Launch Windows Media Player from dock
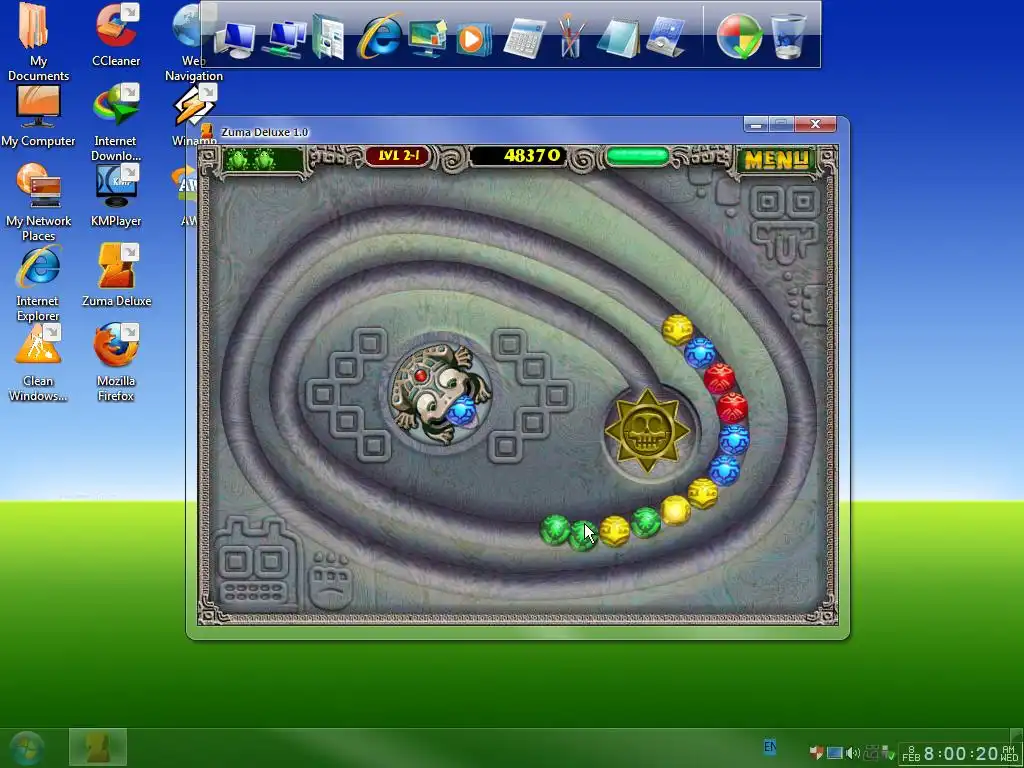 point(473,39)
